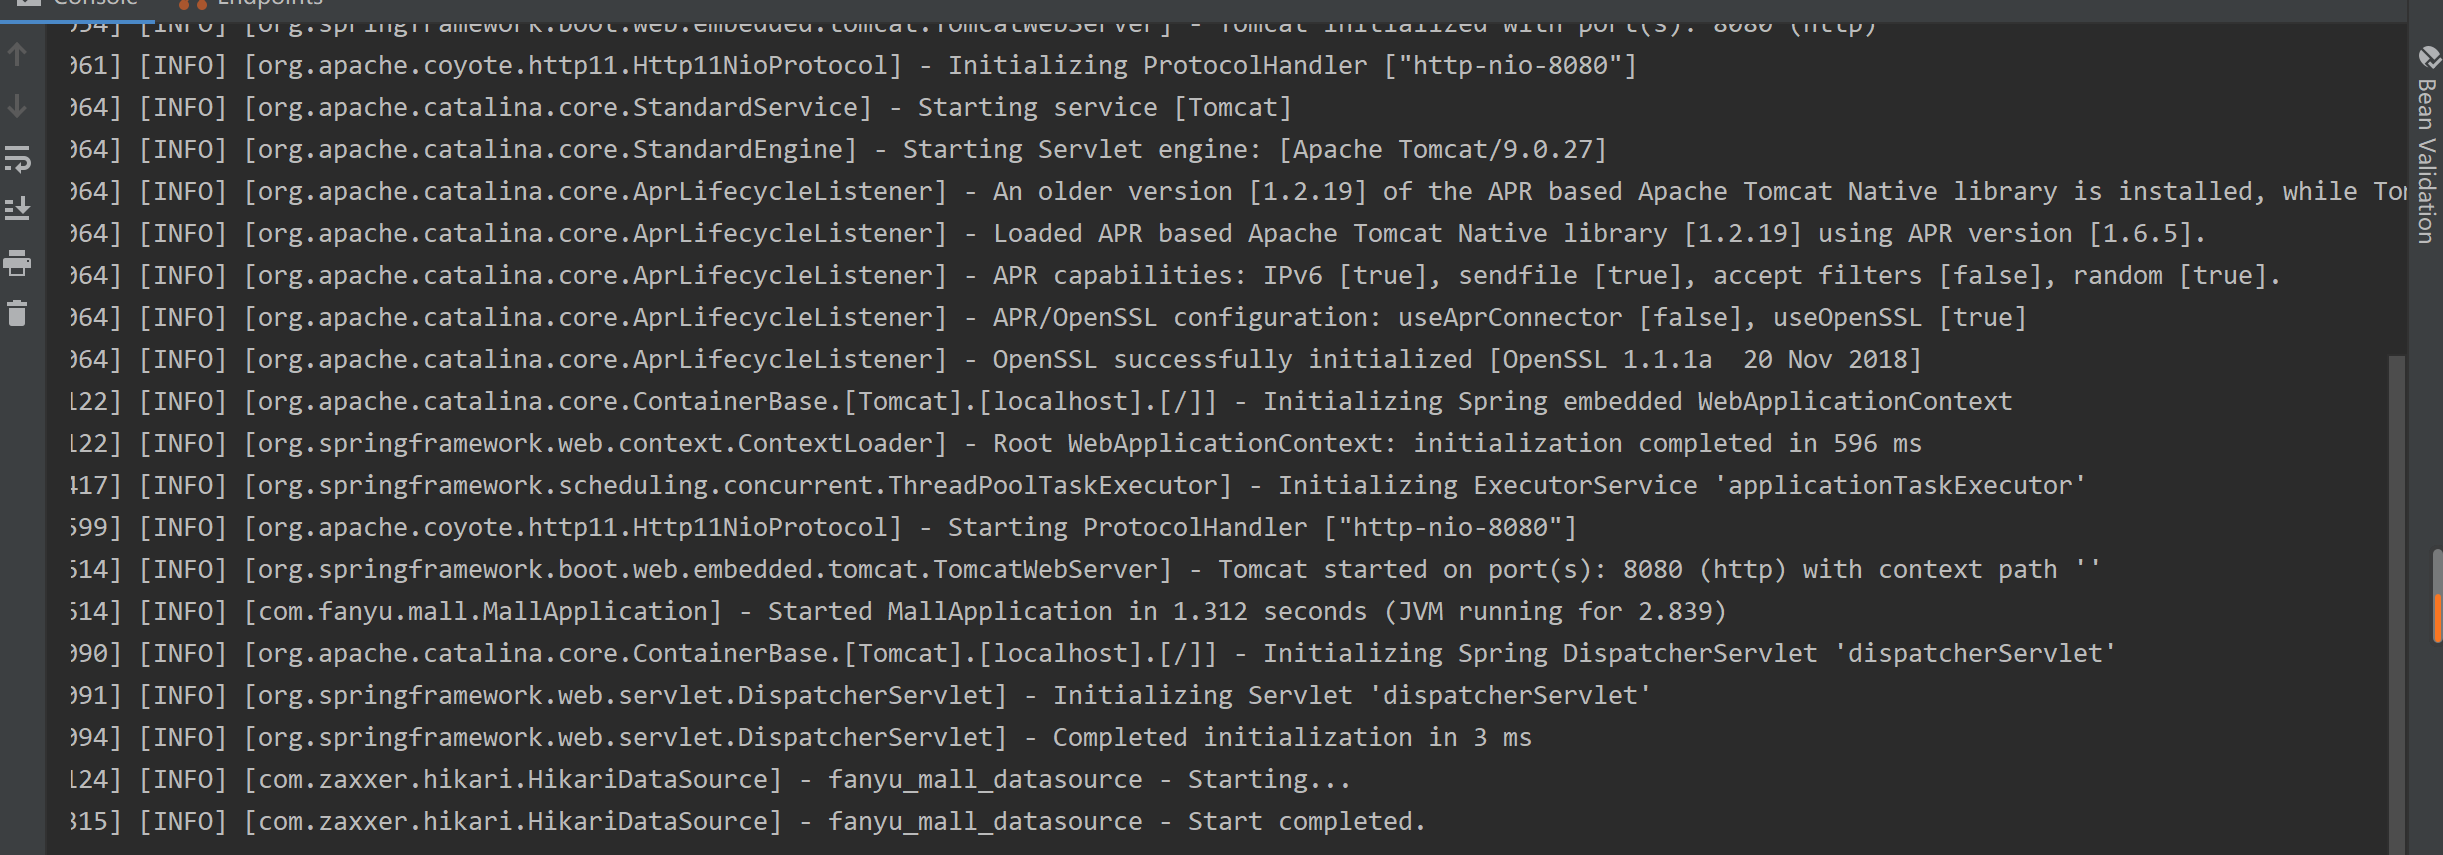Clear all console output with trash icon

coord(17,314)
